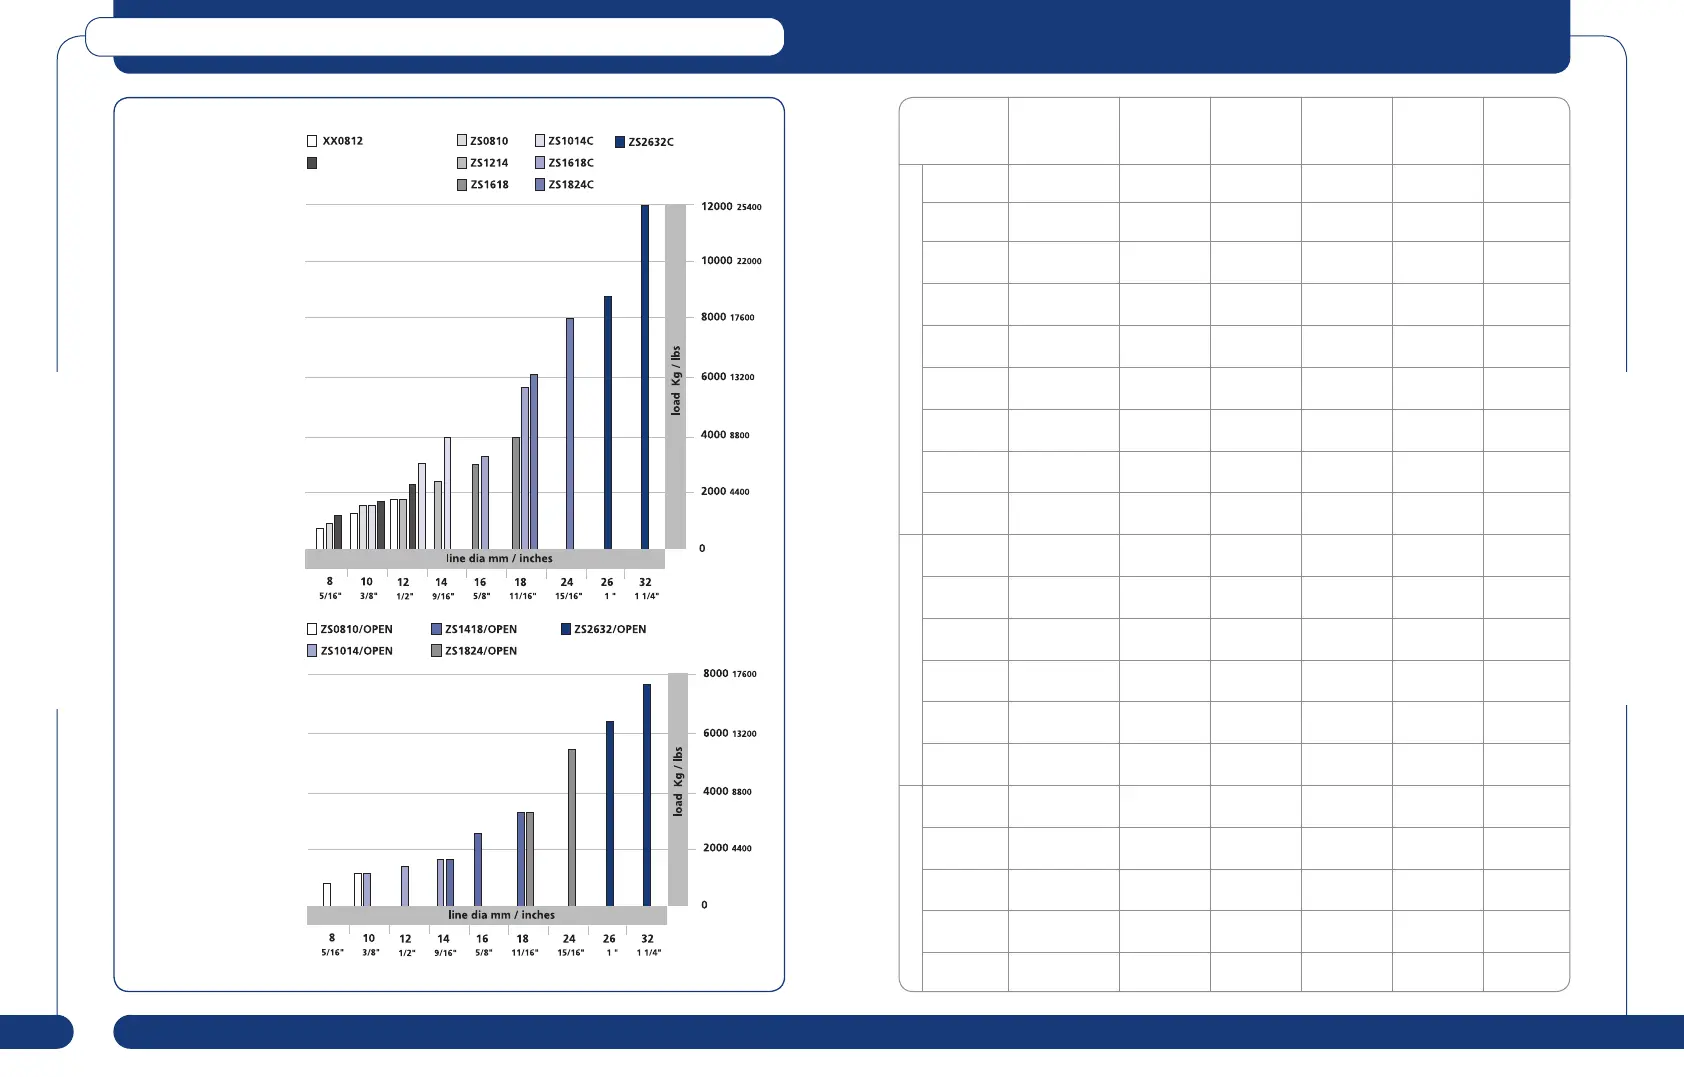Select the ZS1824/OPEN gray legend swatch

coord(436,651)
